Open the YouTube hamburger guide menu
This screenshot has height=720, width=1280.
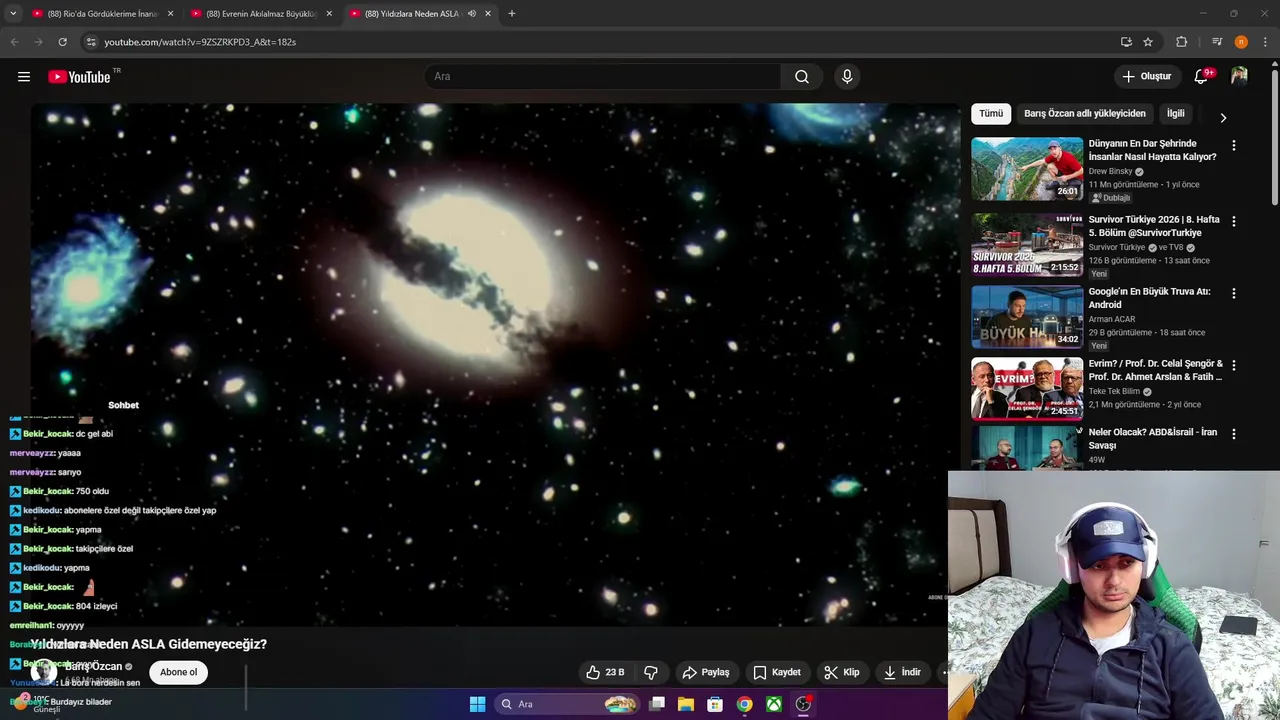24,77
